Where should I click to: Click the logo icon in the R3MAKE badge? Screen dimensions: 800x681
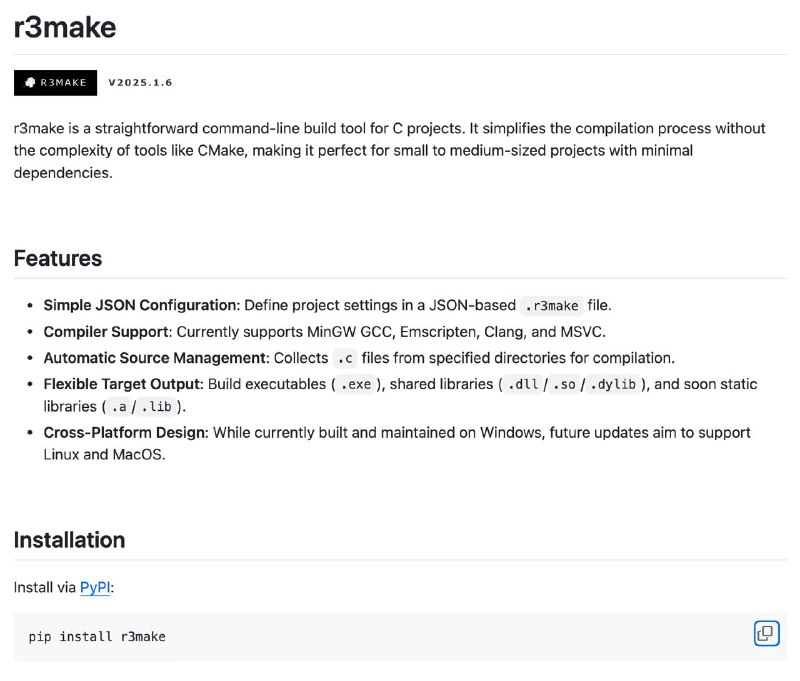[x=30, y=83]
